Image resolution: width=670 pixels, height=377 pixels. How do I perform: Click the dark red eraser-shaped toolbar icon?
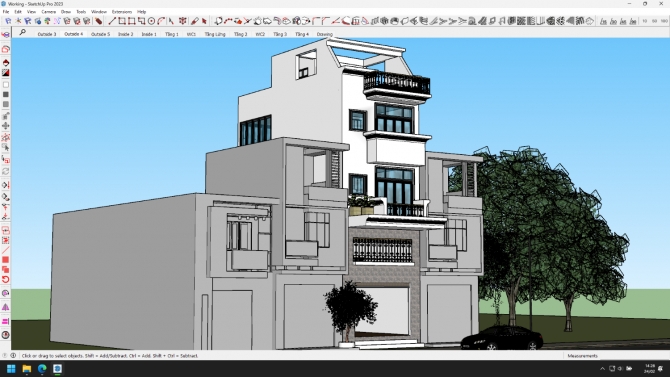point(99,21)
